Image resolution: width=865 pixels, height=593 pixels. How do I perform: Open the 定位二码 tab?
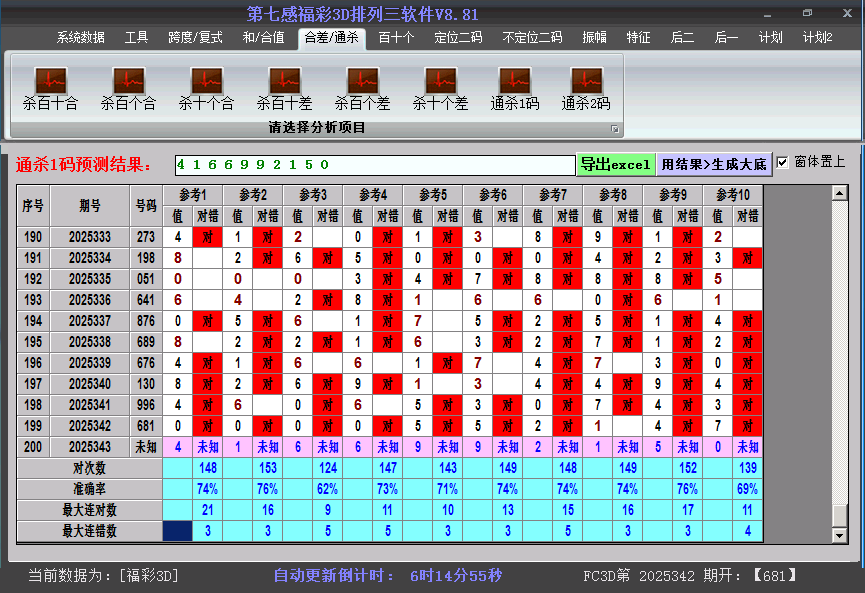[x=458, y=38]
